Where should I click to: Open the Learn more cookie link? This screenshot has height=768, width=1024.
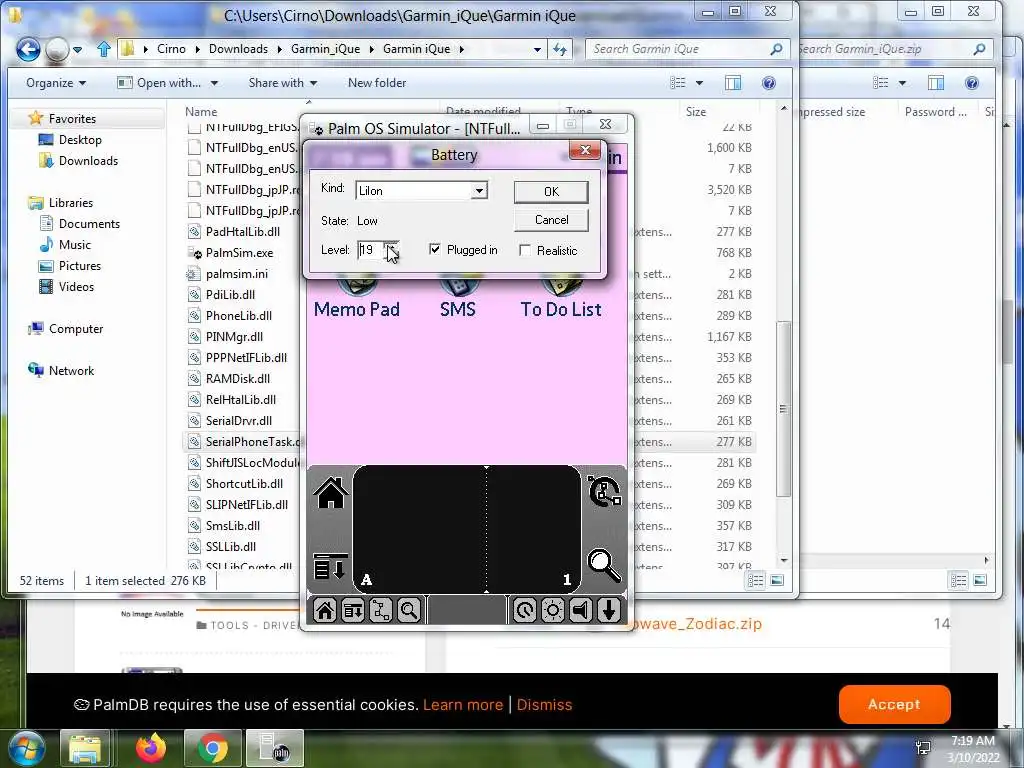(x=463, y=705)
